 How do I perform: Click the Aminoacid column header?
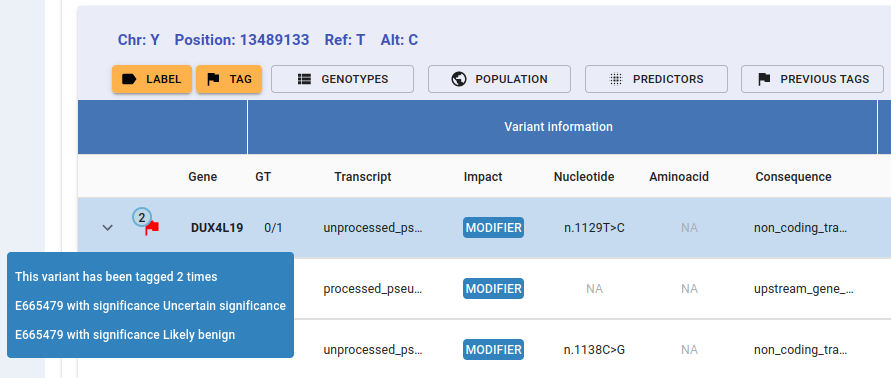[x=679, y=177]
